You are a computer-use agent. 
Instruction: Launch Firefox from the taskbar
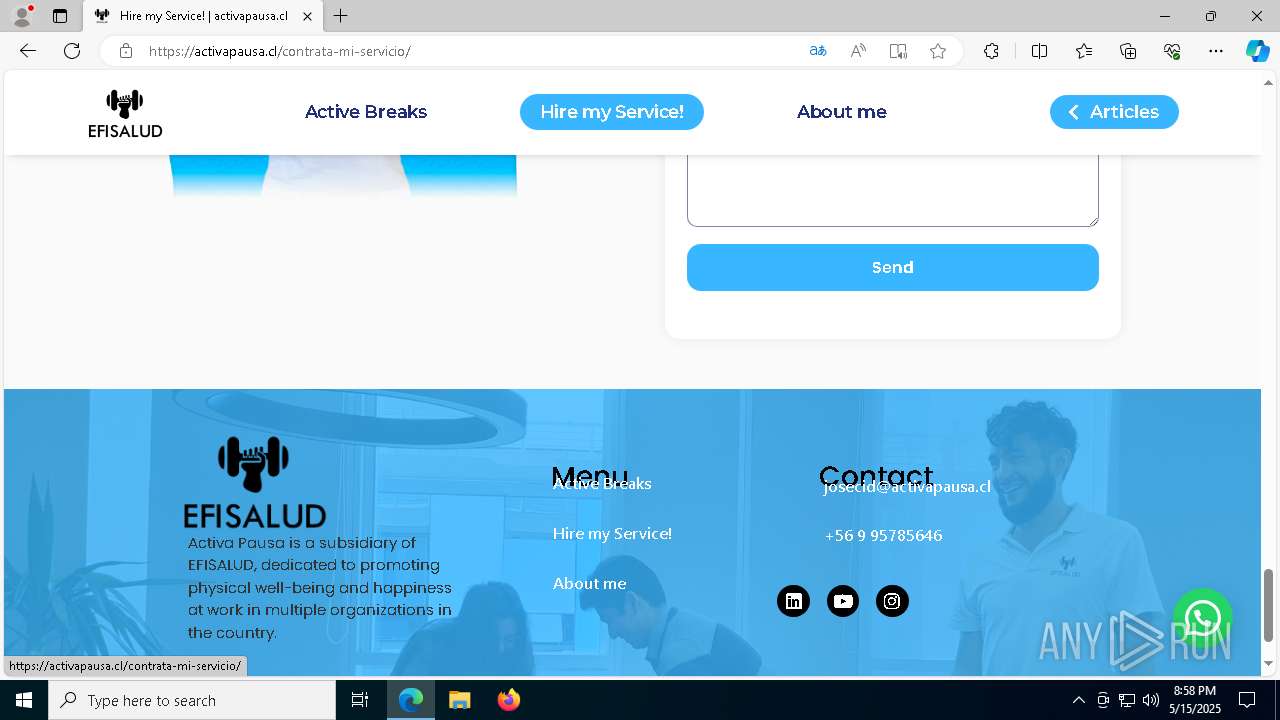[508, 700]
